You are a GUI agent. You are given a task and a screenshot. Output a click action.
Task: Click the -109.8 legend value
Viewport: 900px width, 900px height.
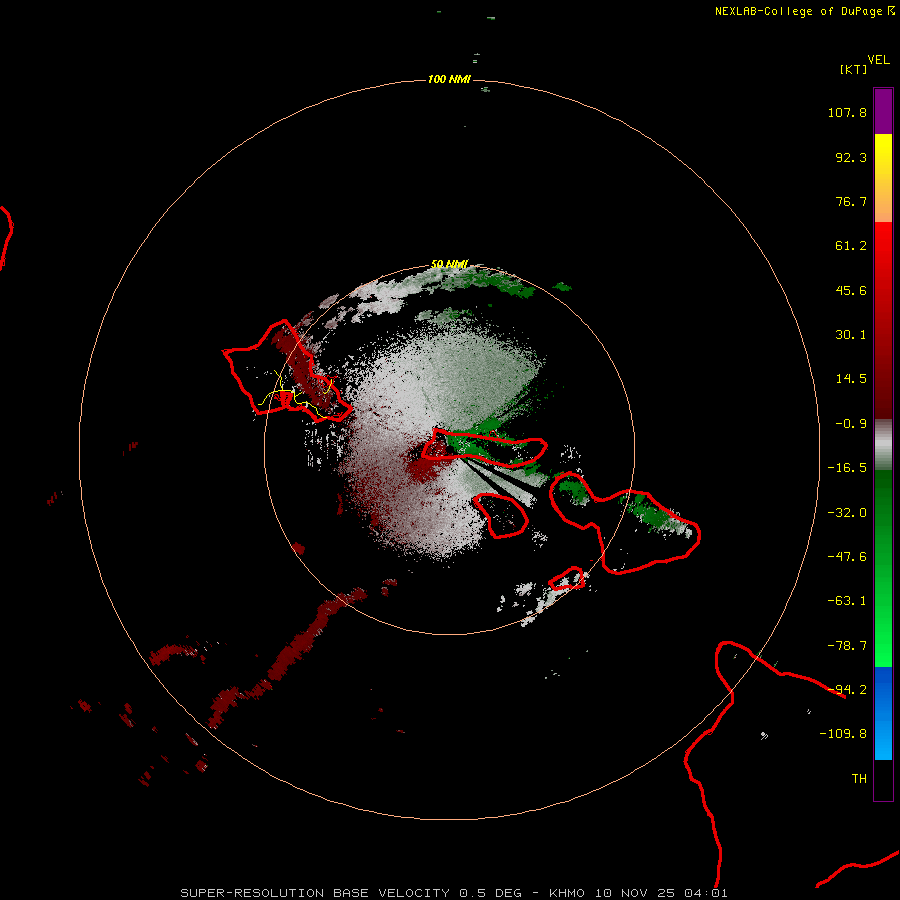point(843,734)
